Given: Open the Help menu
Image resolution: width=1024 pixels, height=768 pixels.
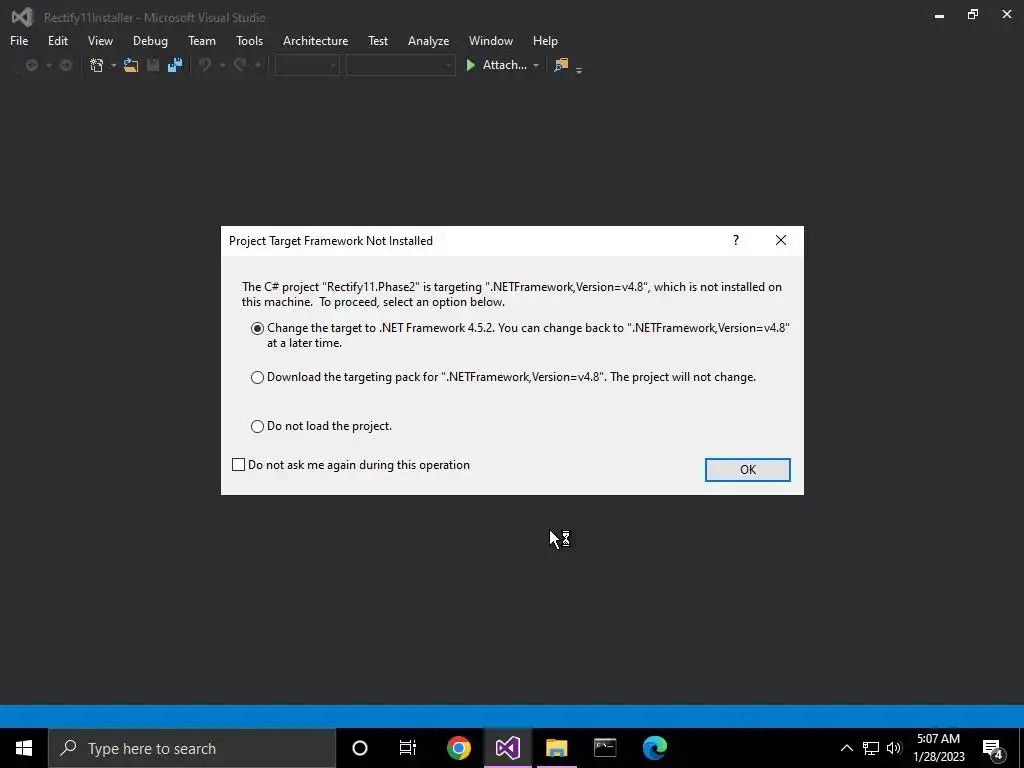Looking at the screenshot, I should pos(545,40).
